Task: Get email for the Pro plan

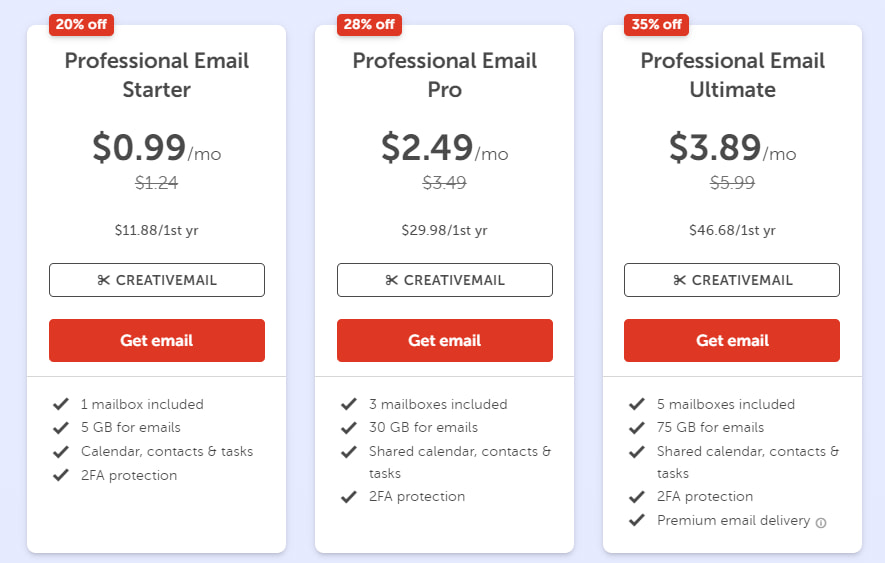Action: click(445, 340)
